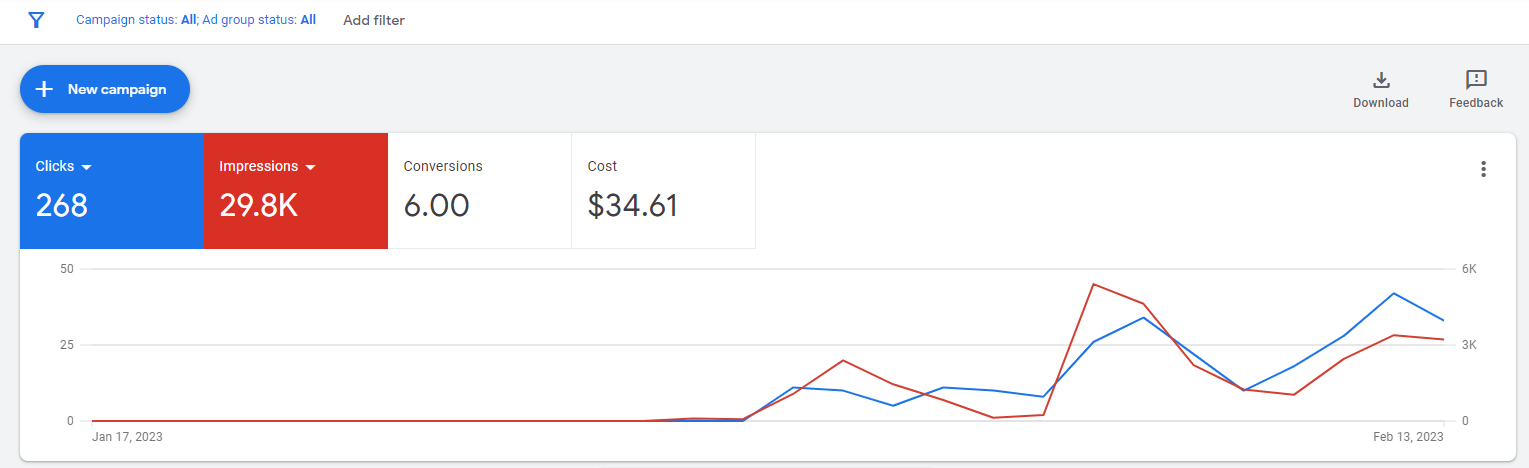Click the 6K right axis label
The height and width of the screenshot is (468, 1529).
(1469, 269)
